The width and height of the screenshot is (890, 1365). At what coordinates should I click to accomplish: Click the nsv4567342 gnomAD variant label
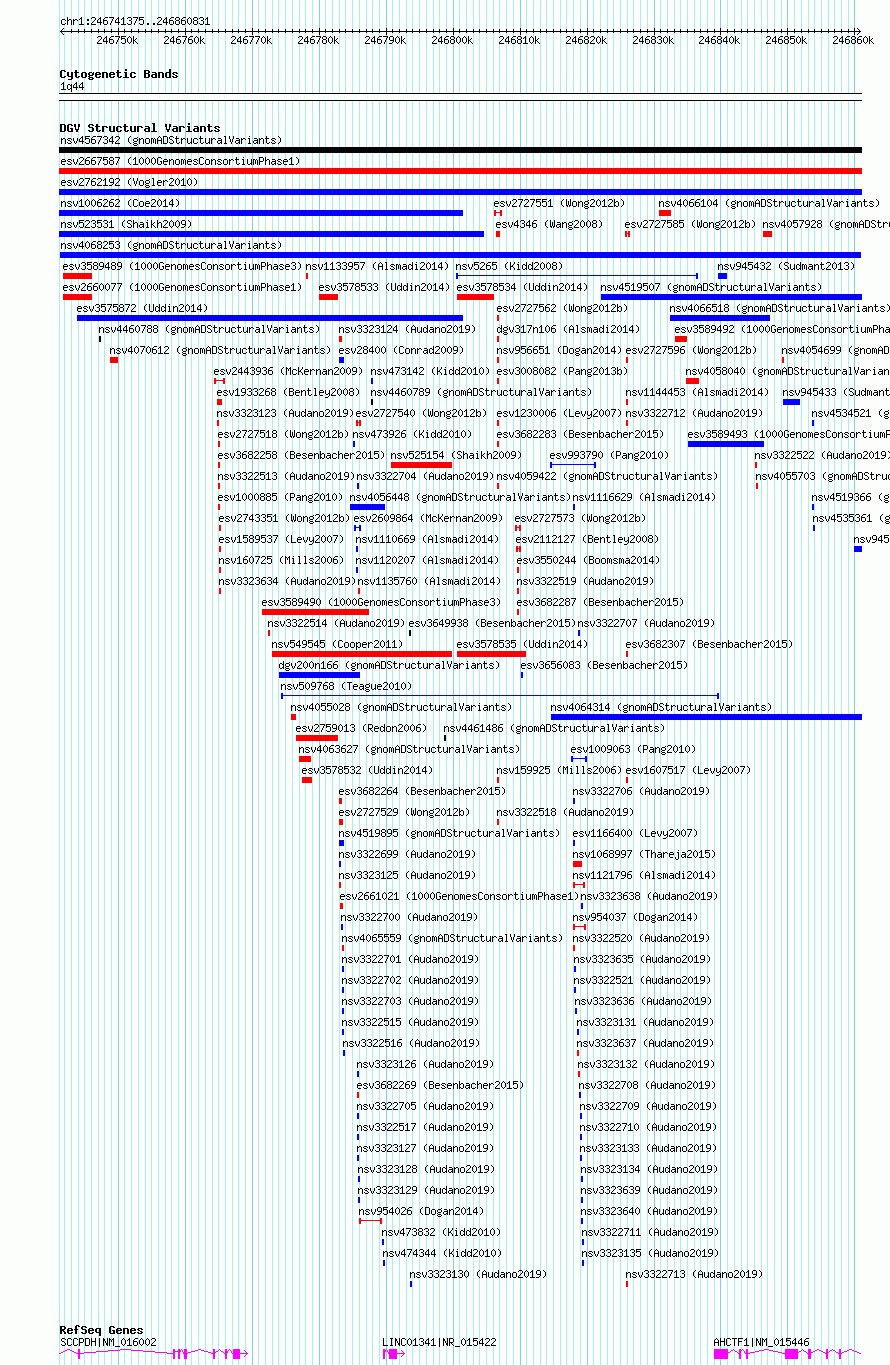pos(171,140)
